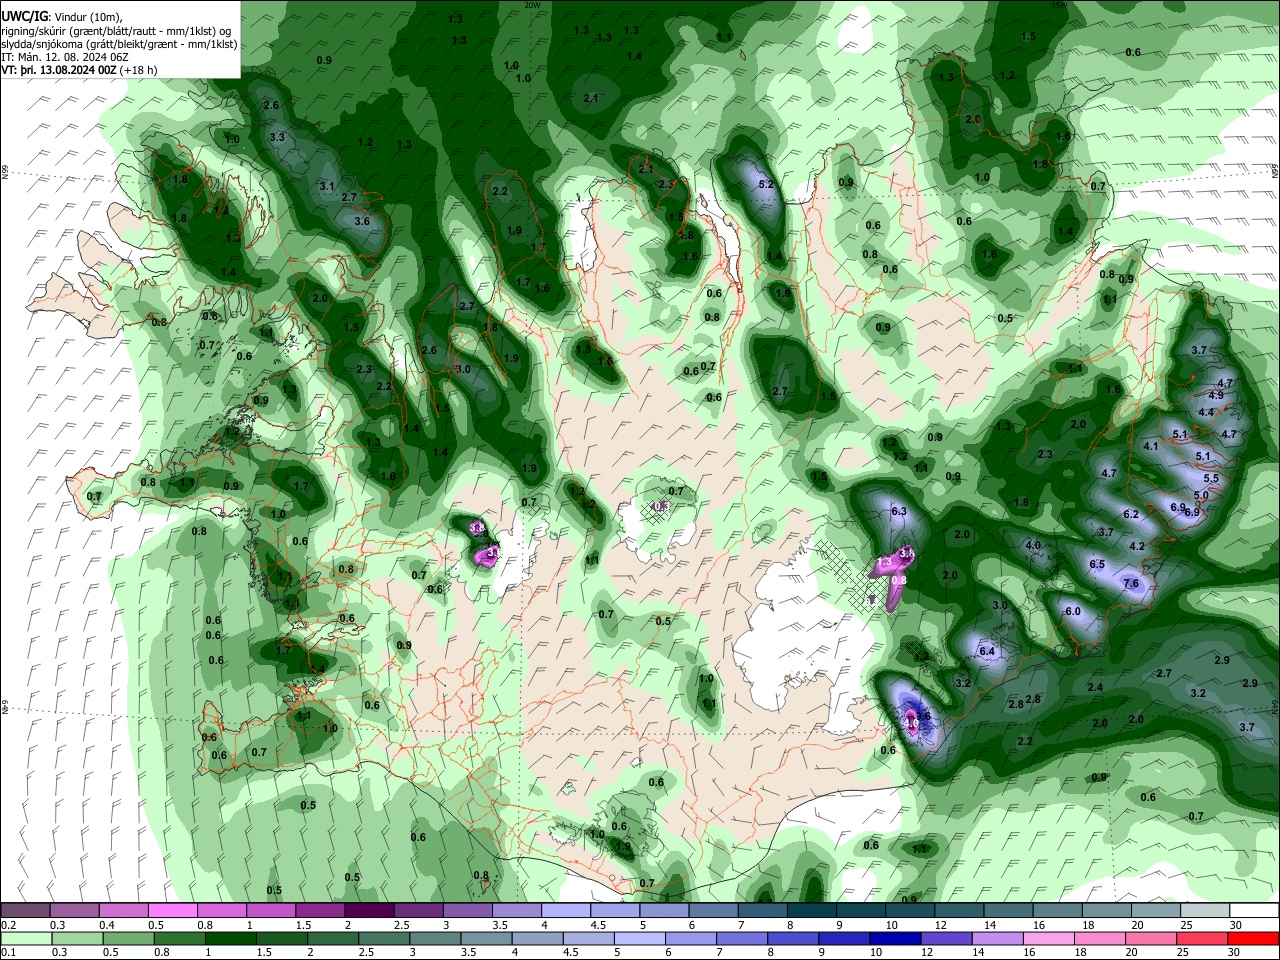Click the royal blue rain legend swatch labeled 9
Viewport: 1280px width, 960px height.
coord(843,939)
